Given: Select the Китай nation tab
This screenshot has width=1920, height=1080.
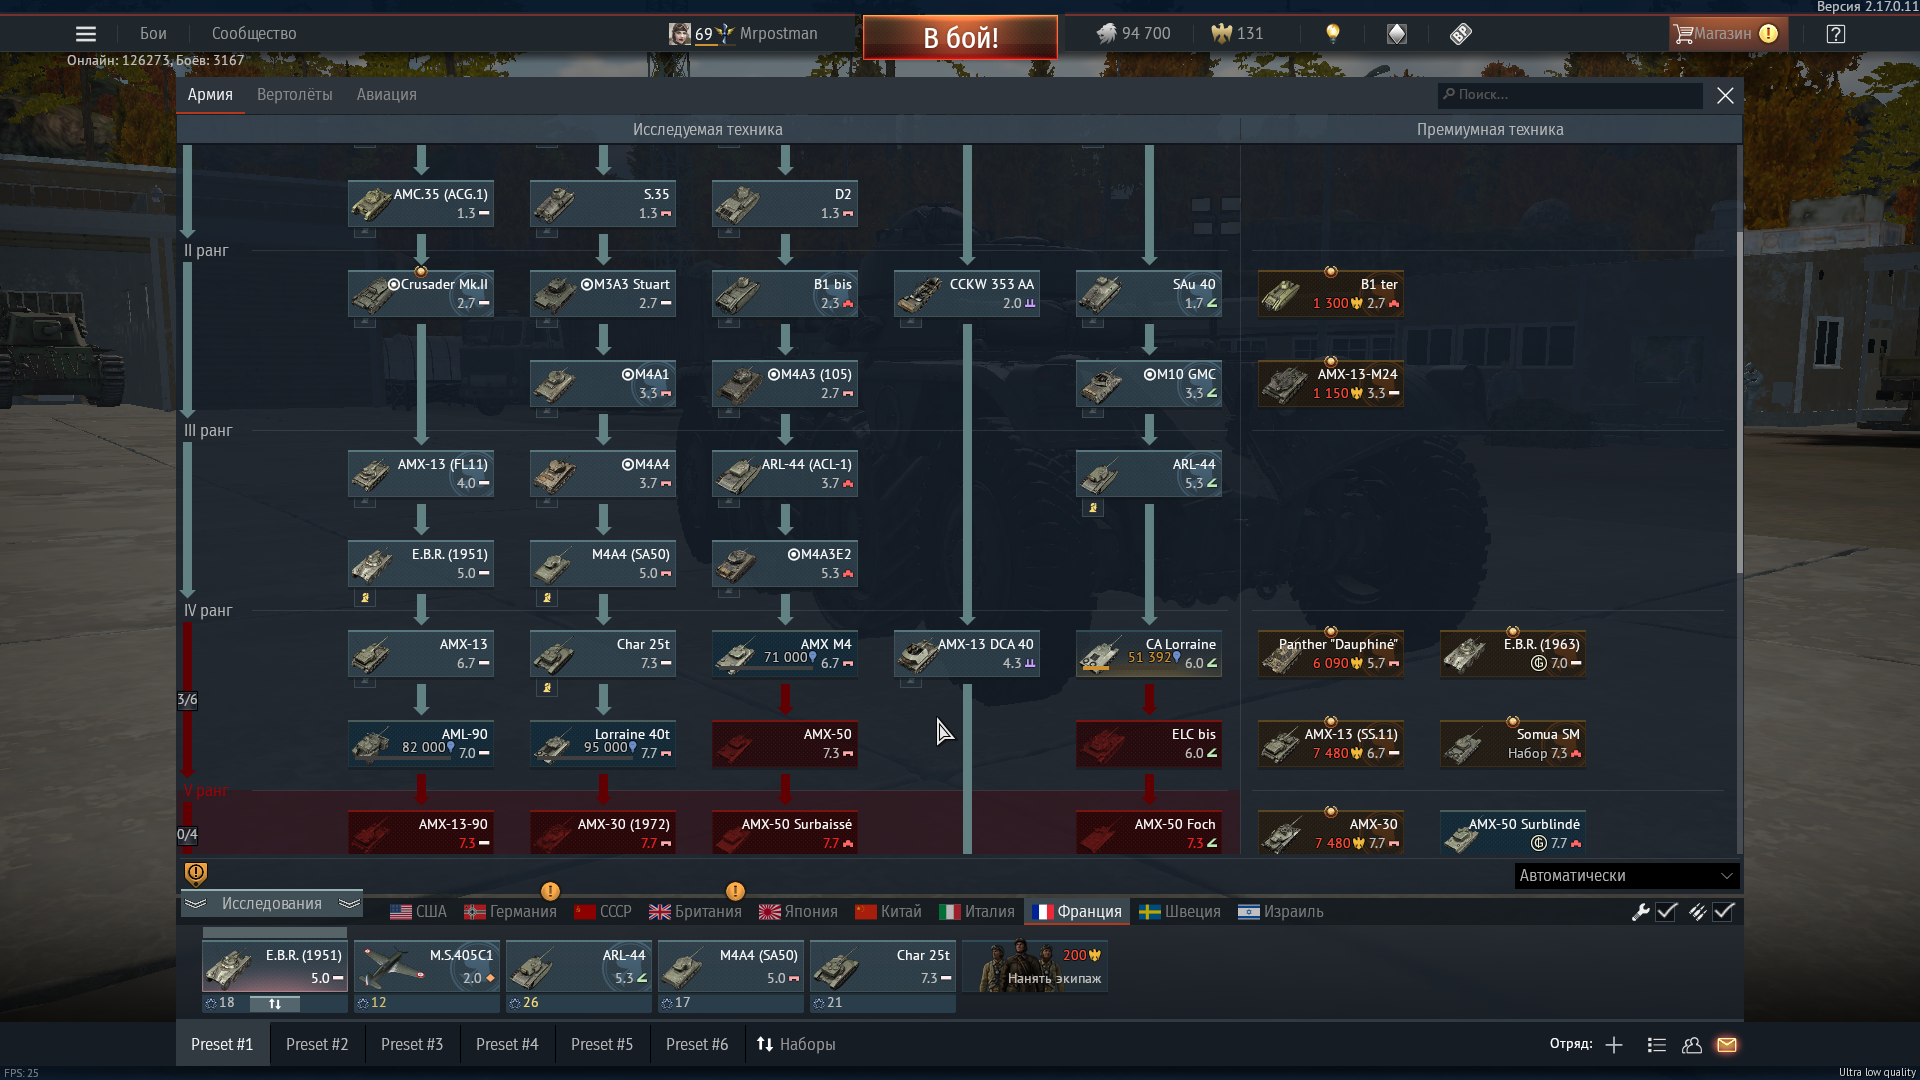Looking at the screenshot, I should (888, 912).
